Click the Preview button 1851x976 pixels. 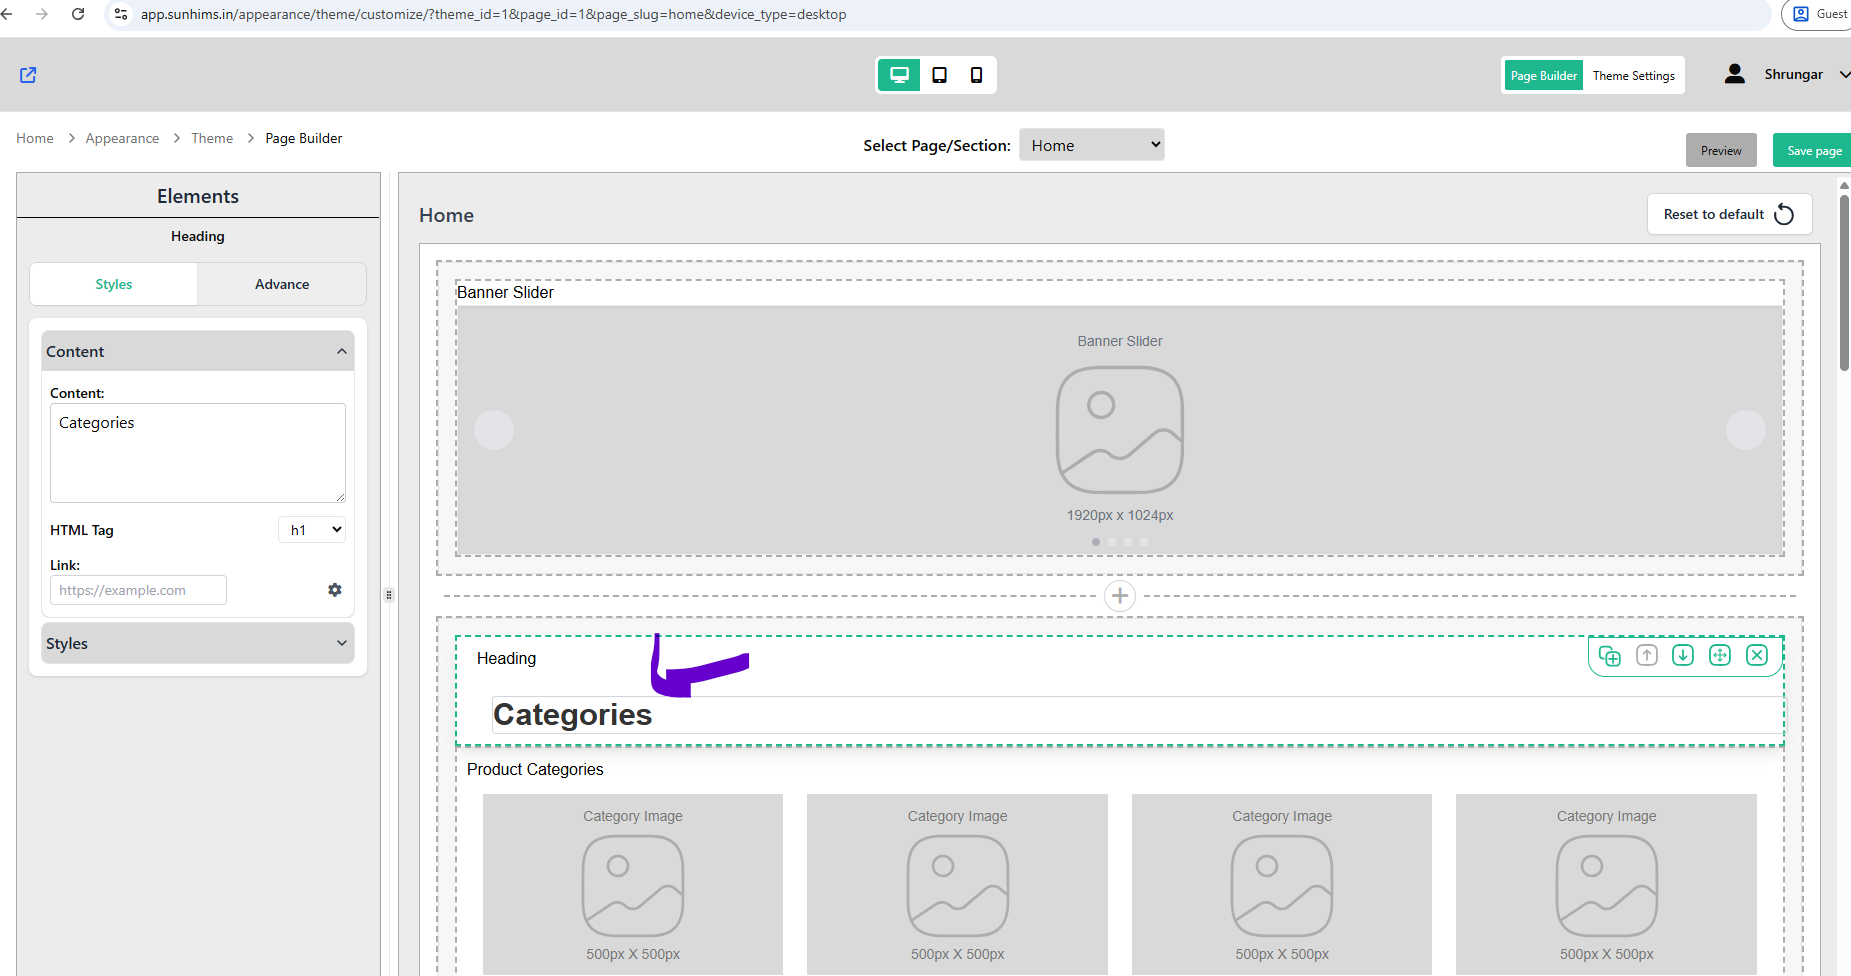coord(1721,150)
